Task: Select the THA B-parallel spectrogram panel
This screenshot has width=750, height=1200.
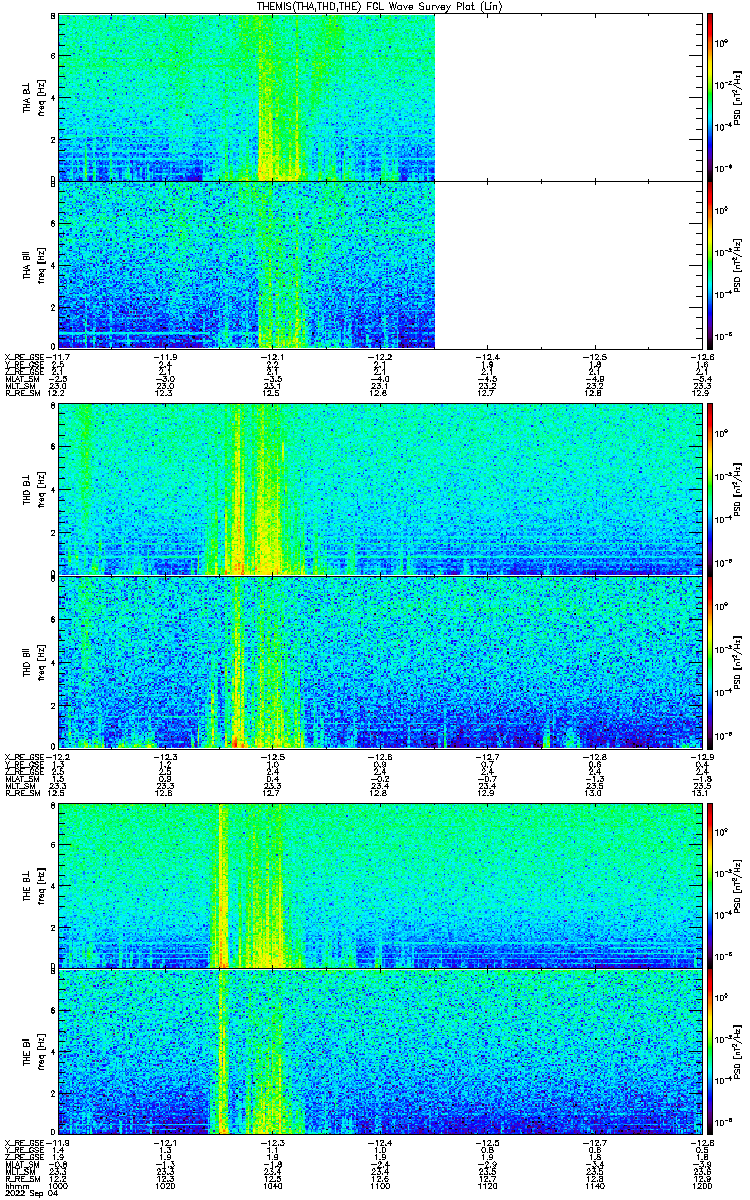Action: 379,264
